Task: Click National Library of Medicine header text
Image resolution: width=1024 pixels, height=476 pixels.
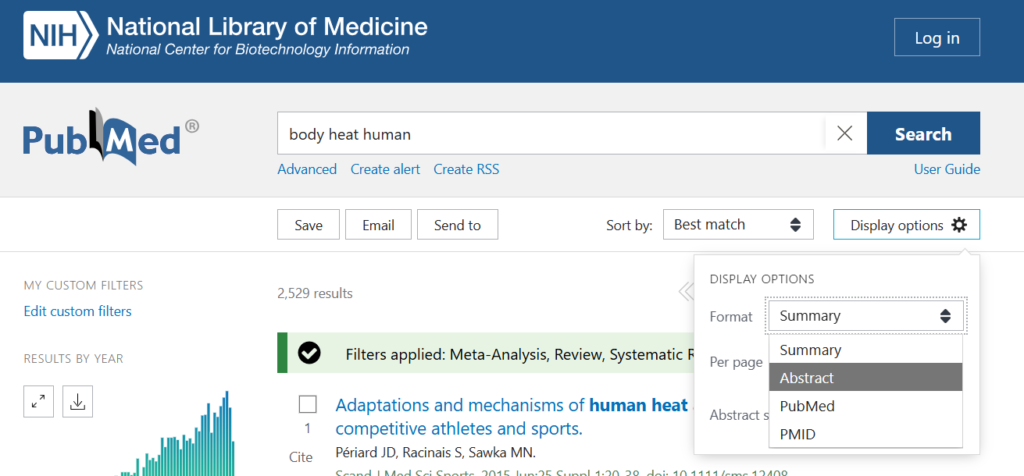Action: (x=267, y=27)
